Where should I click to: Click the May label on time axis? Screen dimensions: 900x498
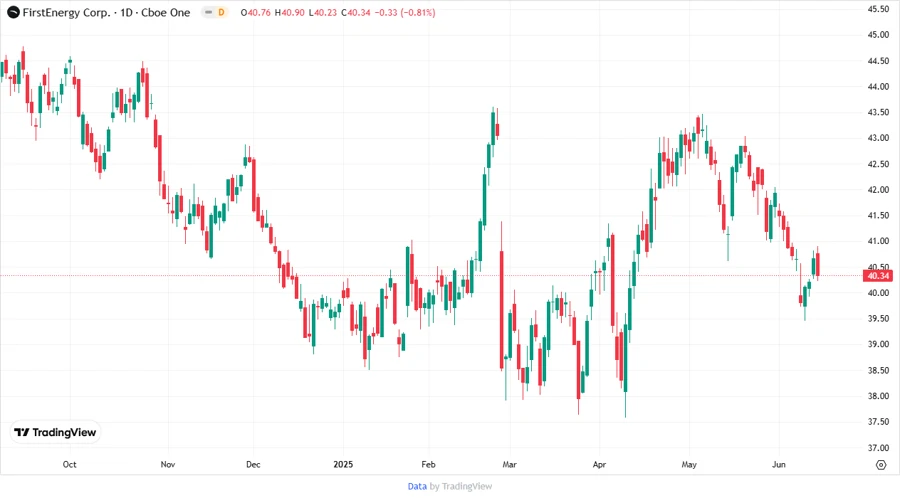coord(689,464)
